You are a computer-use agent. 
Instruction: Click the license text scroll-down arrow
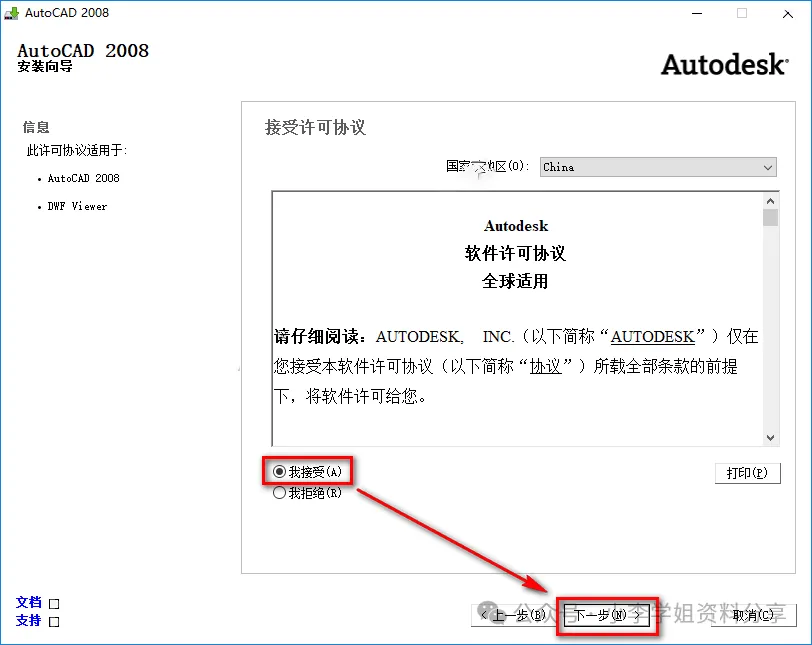pyautogui.click(x=771, y=438)
